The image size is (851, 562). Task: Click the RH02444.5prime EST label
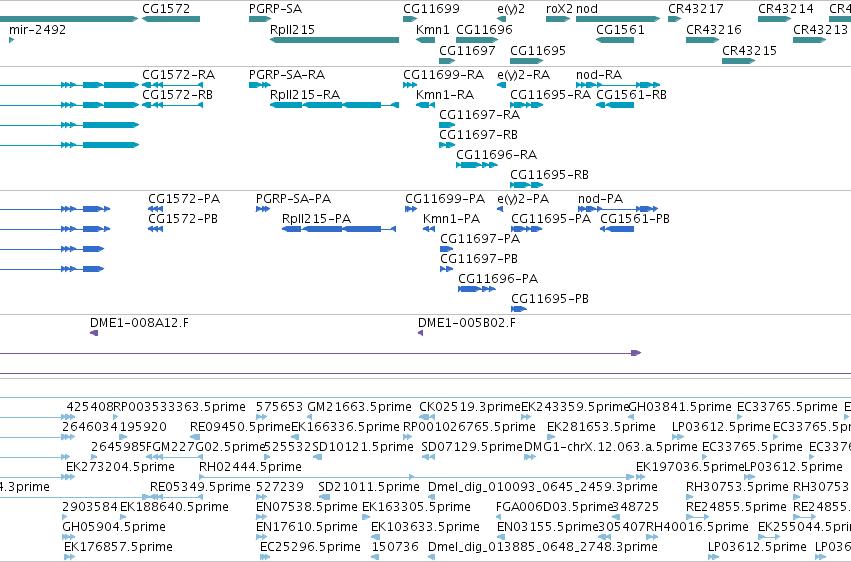click(250, 467)
